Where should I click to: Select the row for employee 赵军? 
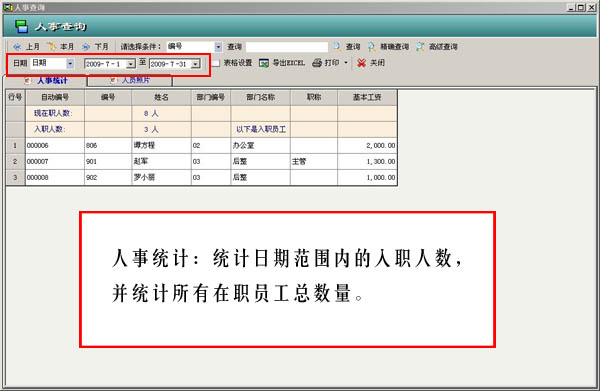[x=202, y=161]
